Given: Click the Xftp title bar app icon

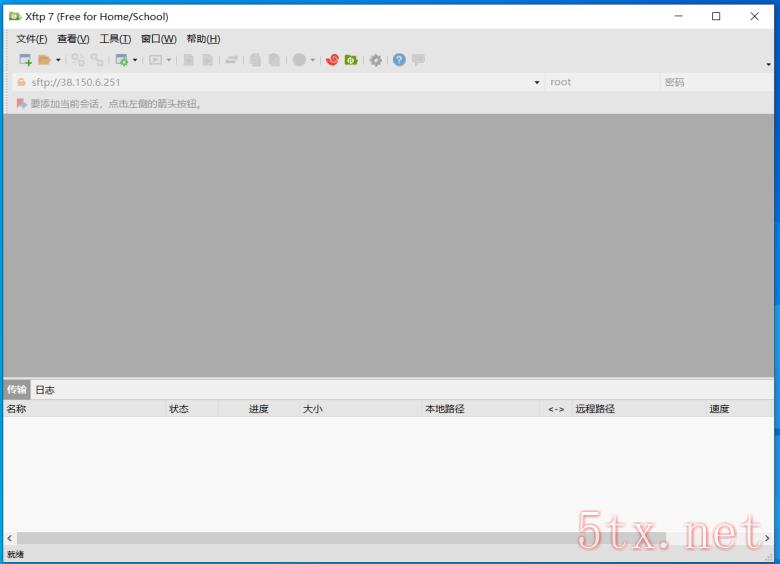Looking at the screenshot, I should click(15, 16).
